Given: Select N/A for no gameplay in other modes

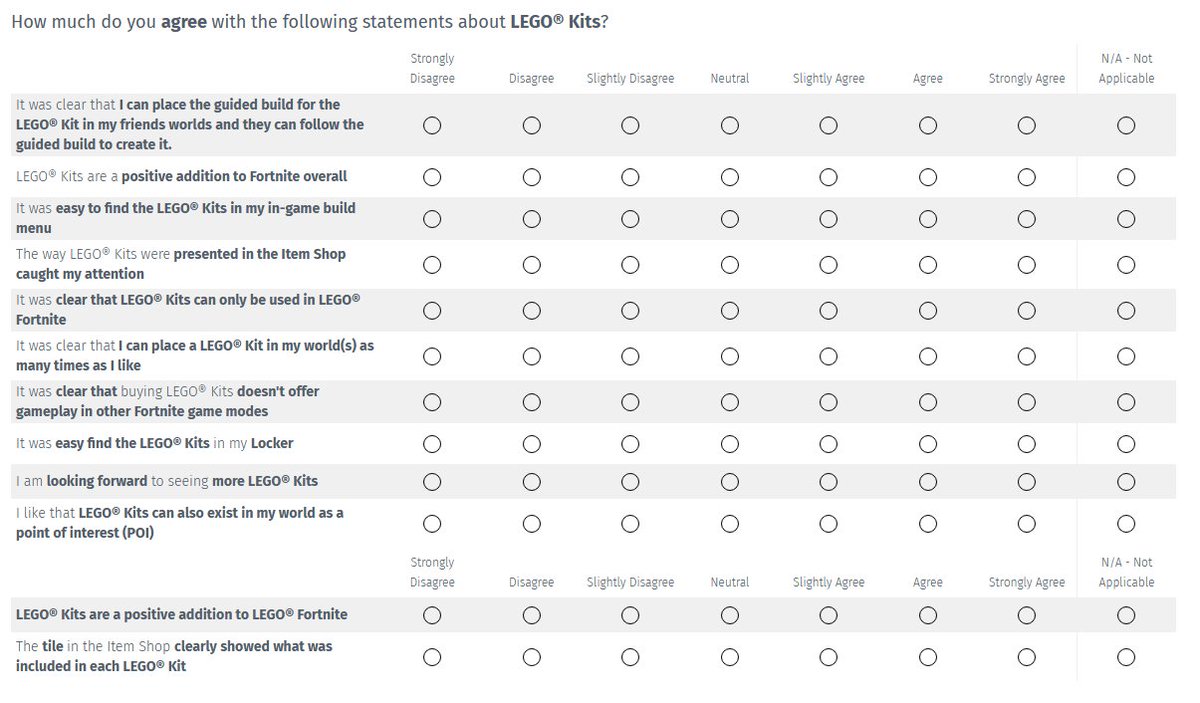Looking at the screenshot, I should point(1126,402).
